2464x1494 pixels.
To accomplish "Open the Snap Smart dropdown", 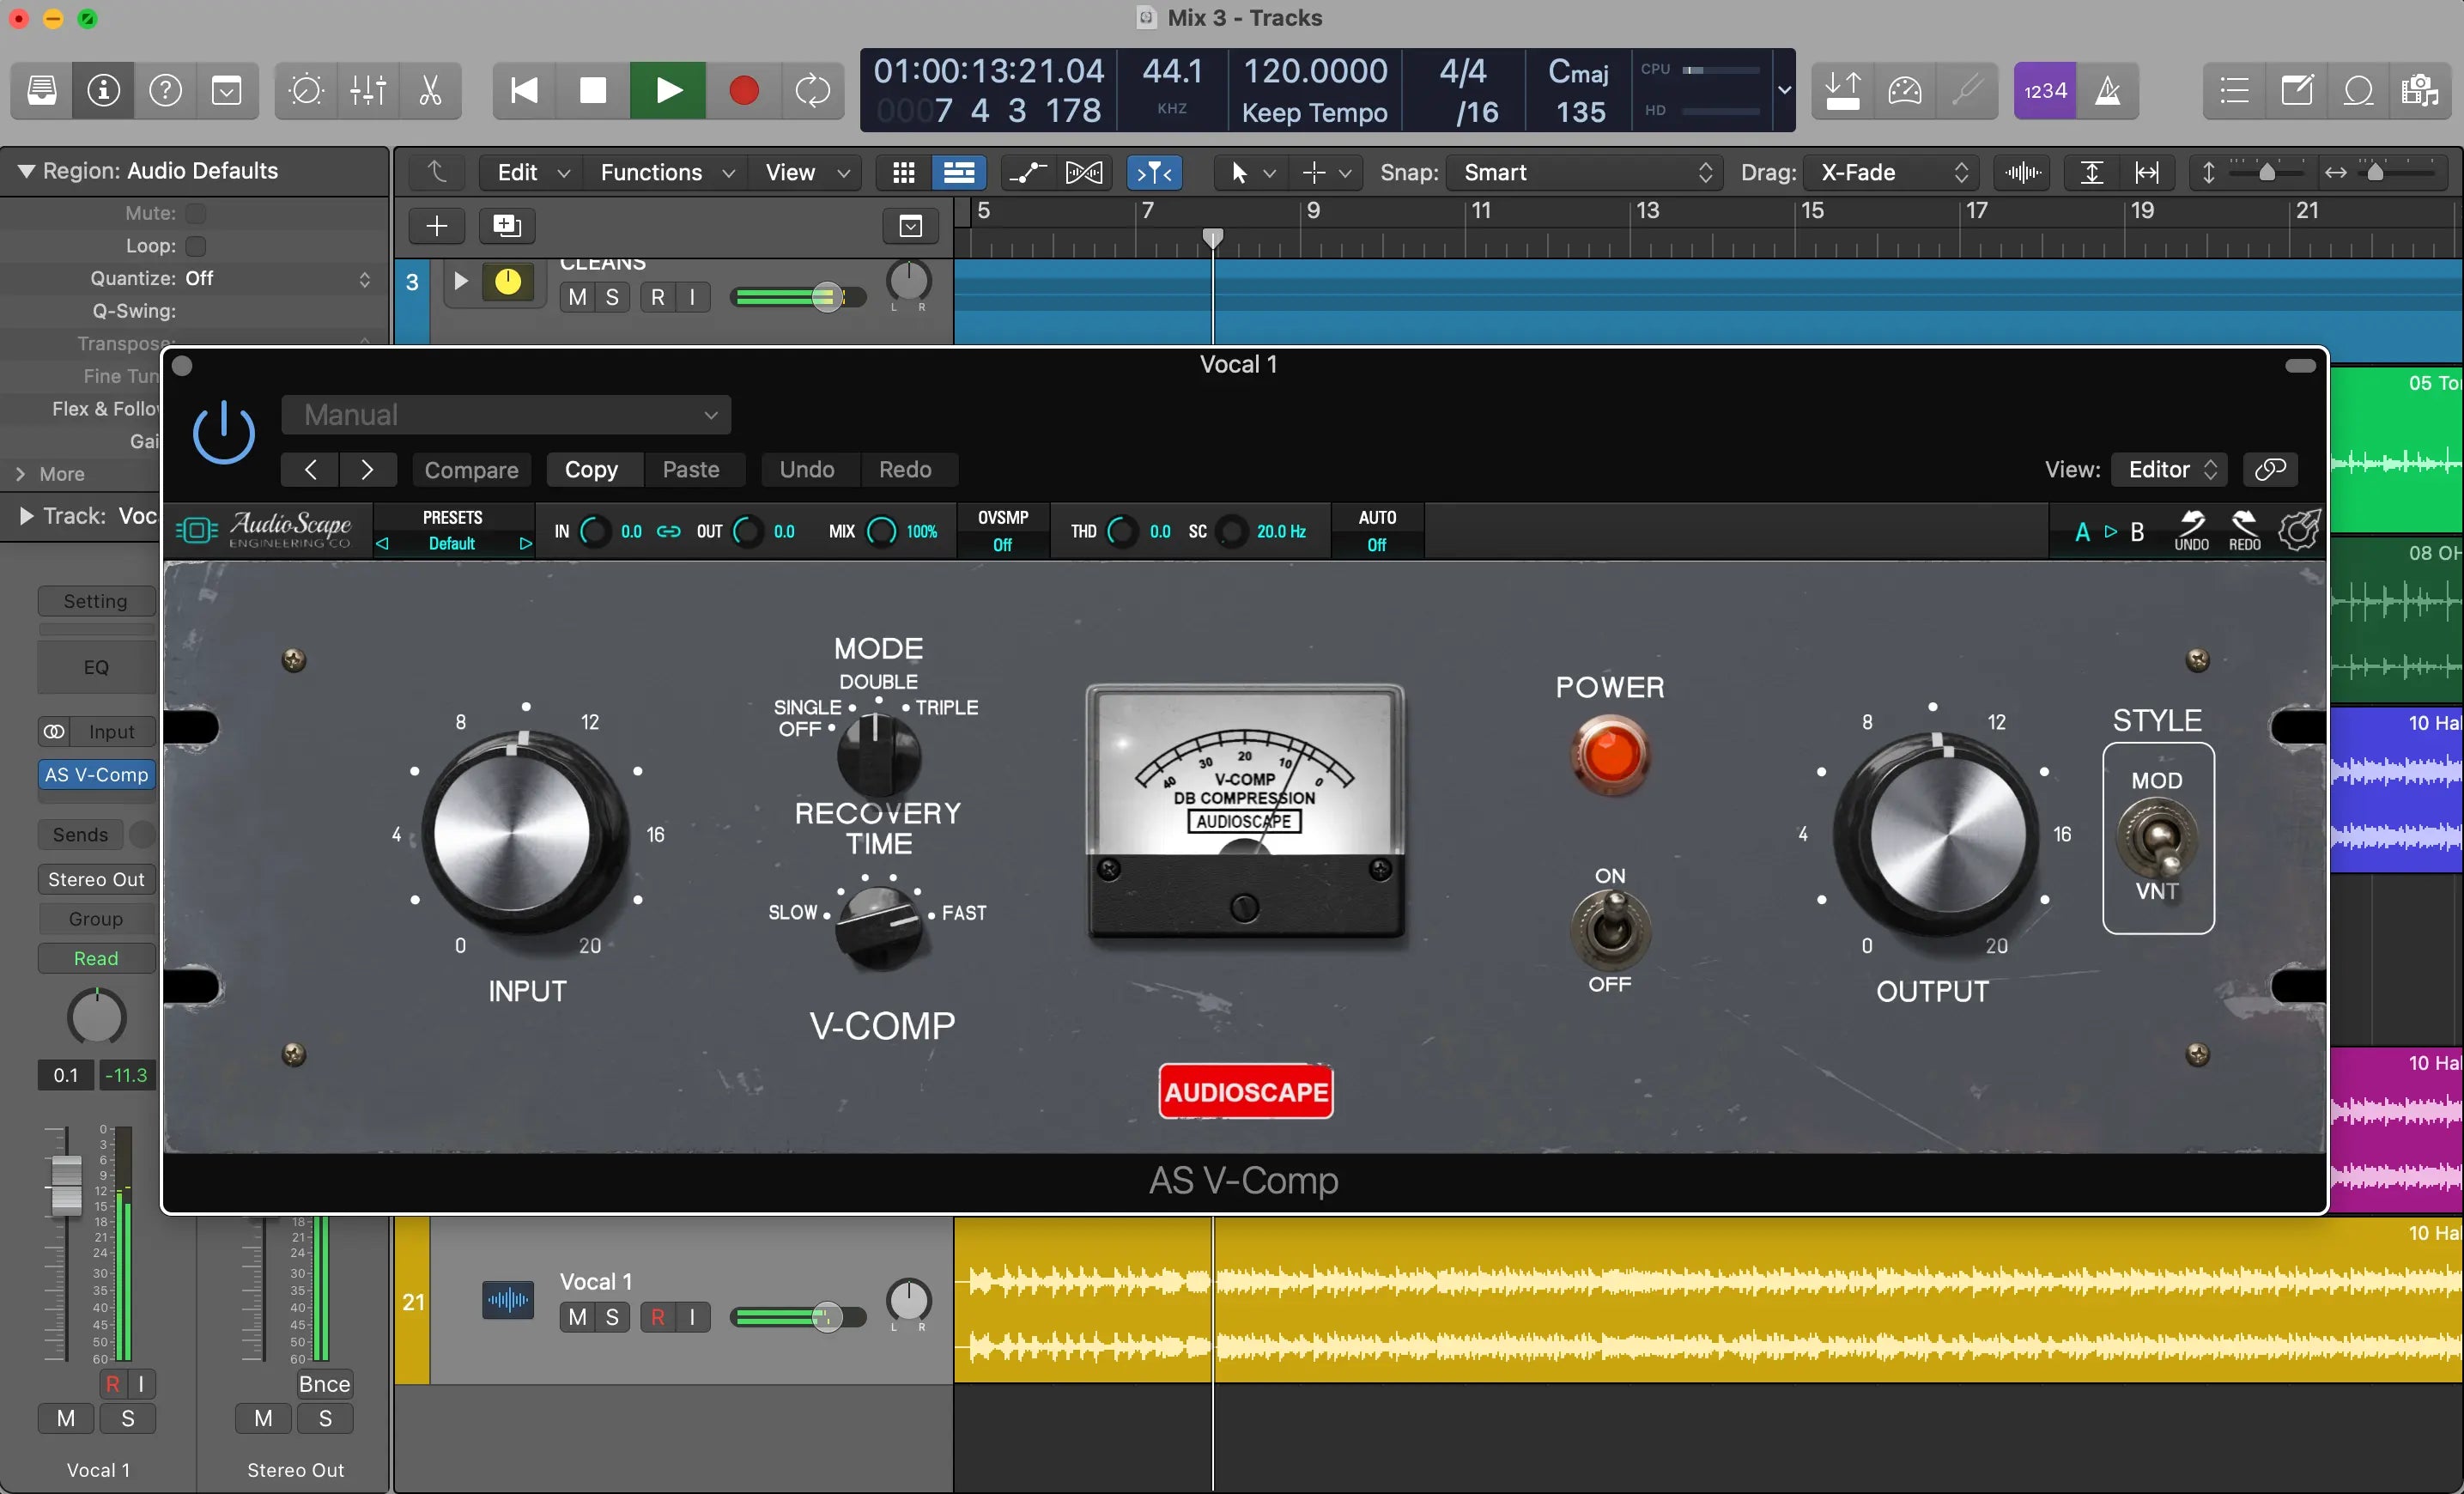I will [x=1585, y=173].
